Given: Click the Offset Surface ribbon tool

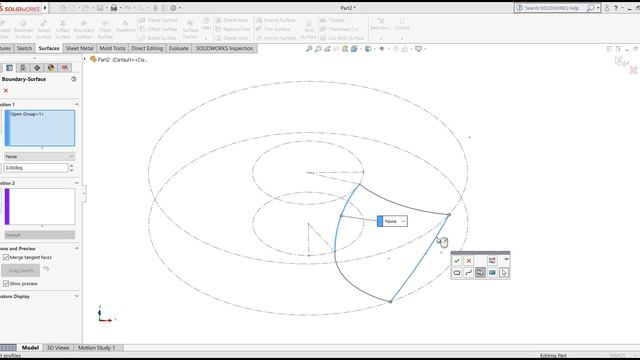Looking at the screenshot, I should [158, 29].
